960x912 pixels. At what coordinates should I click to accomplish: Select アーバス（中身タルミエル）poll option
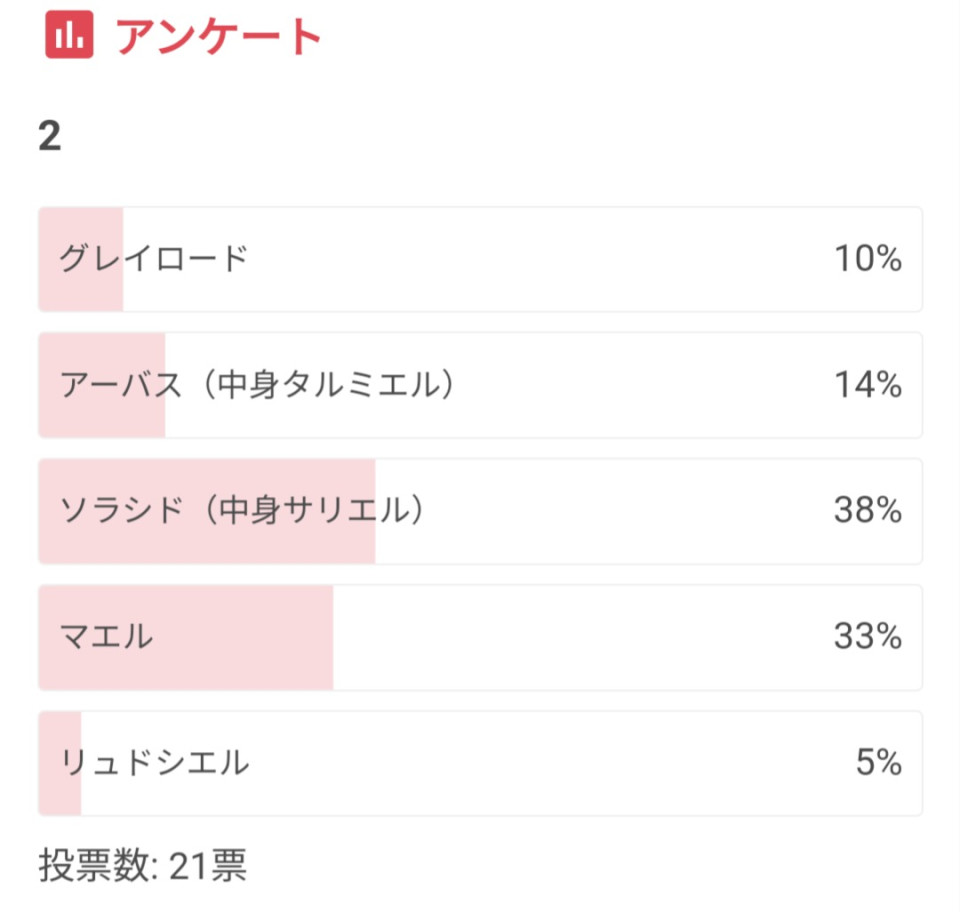[x=480, y=386]
